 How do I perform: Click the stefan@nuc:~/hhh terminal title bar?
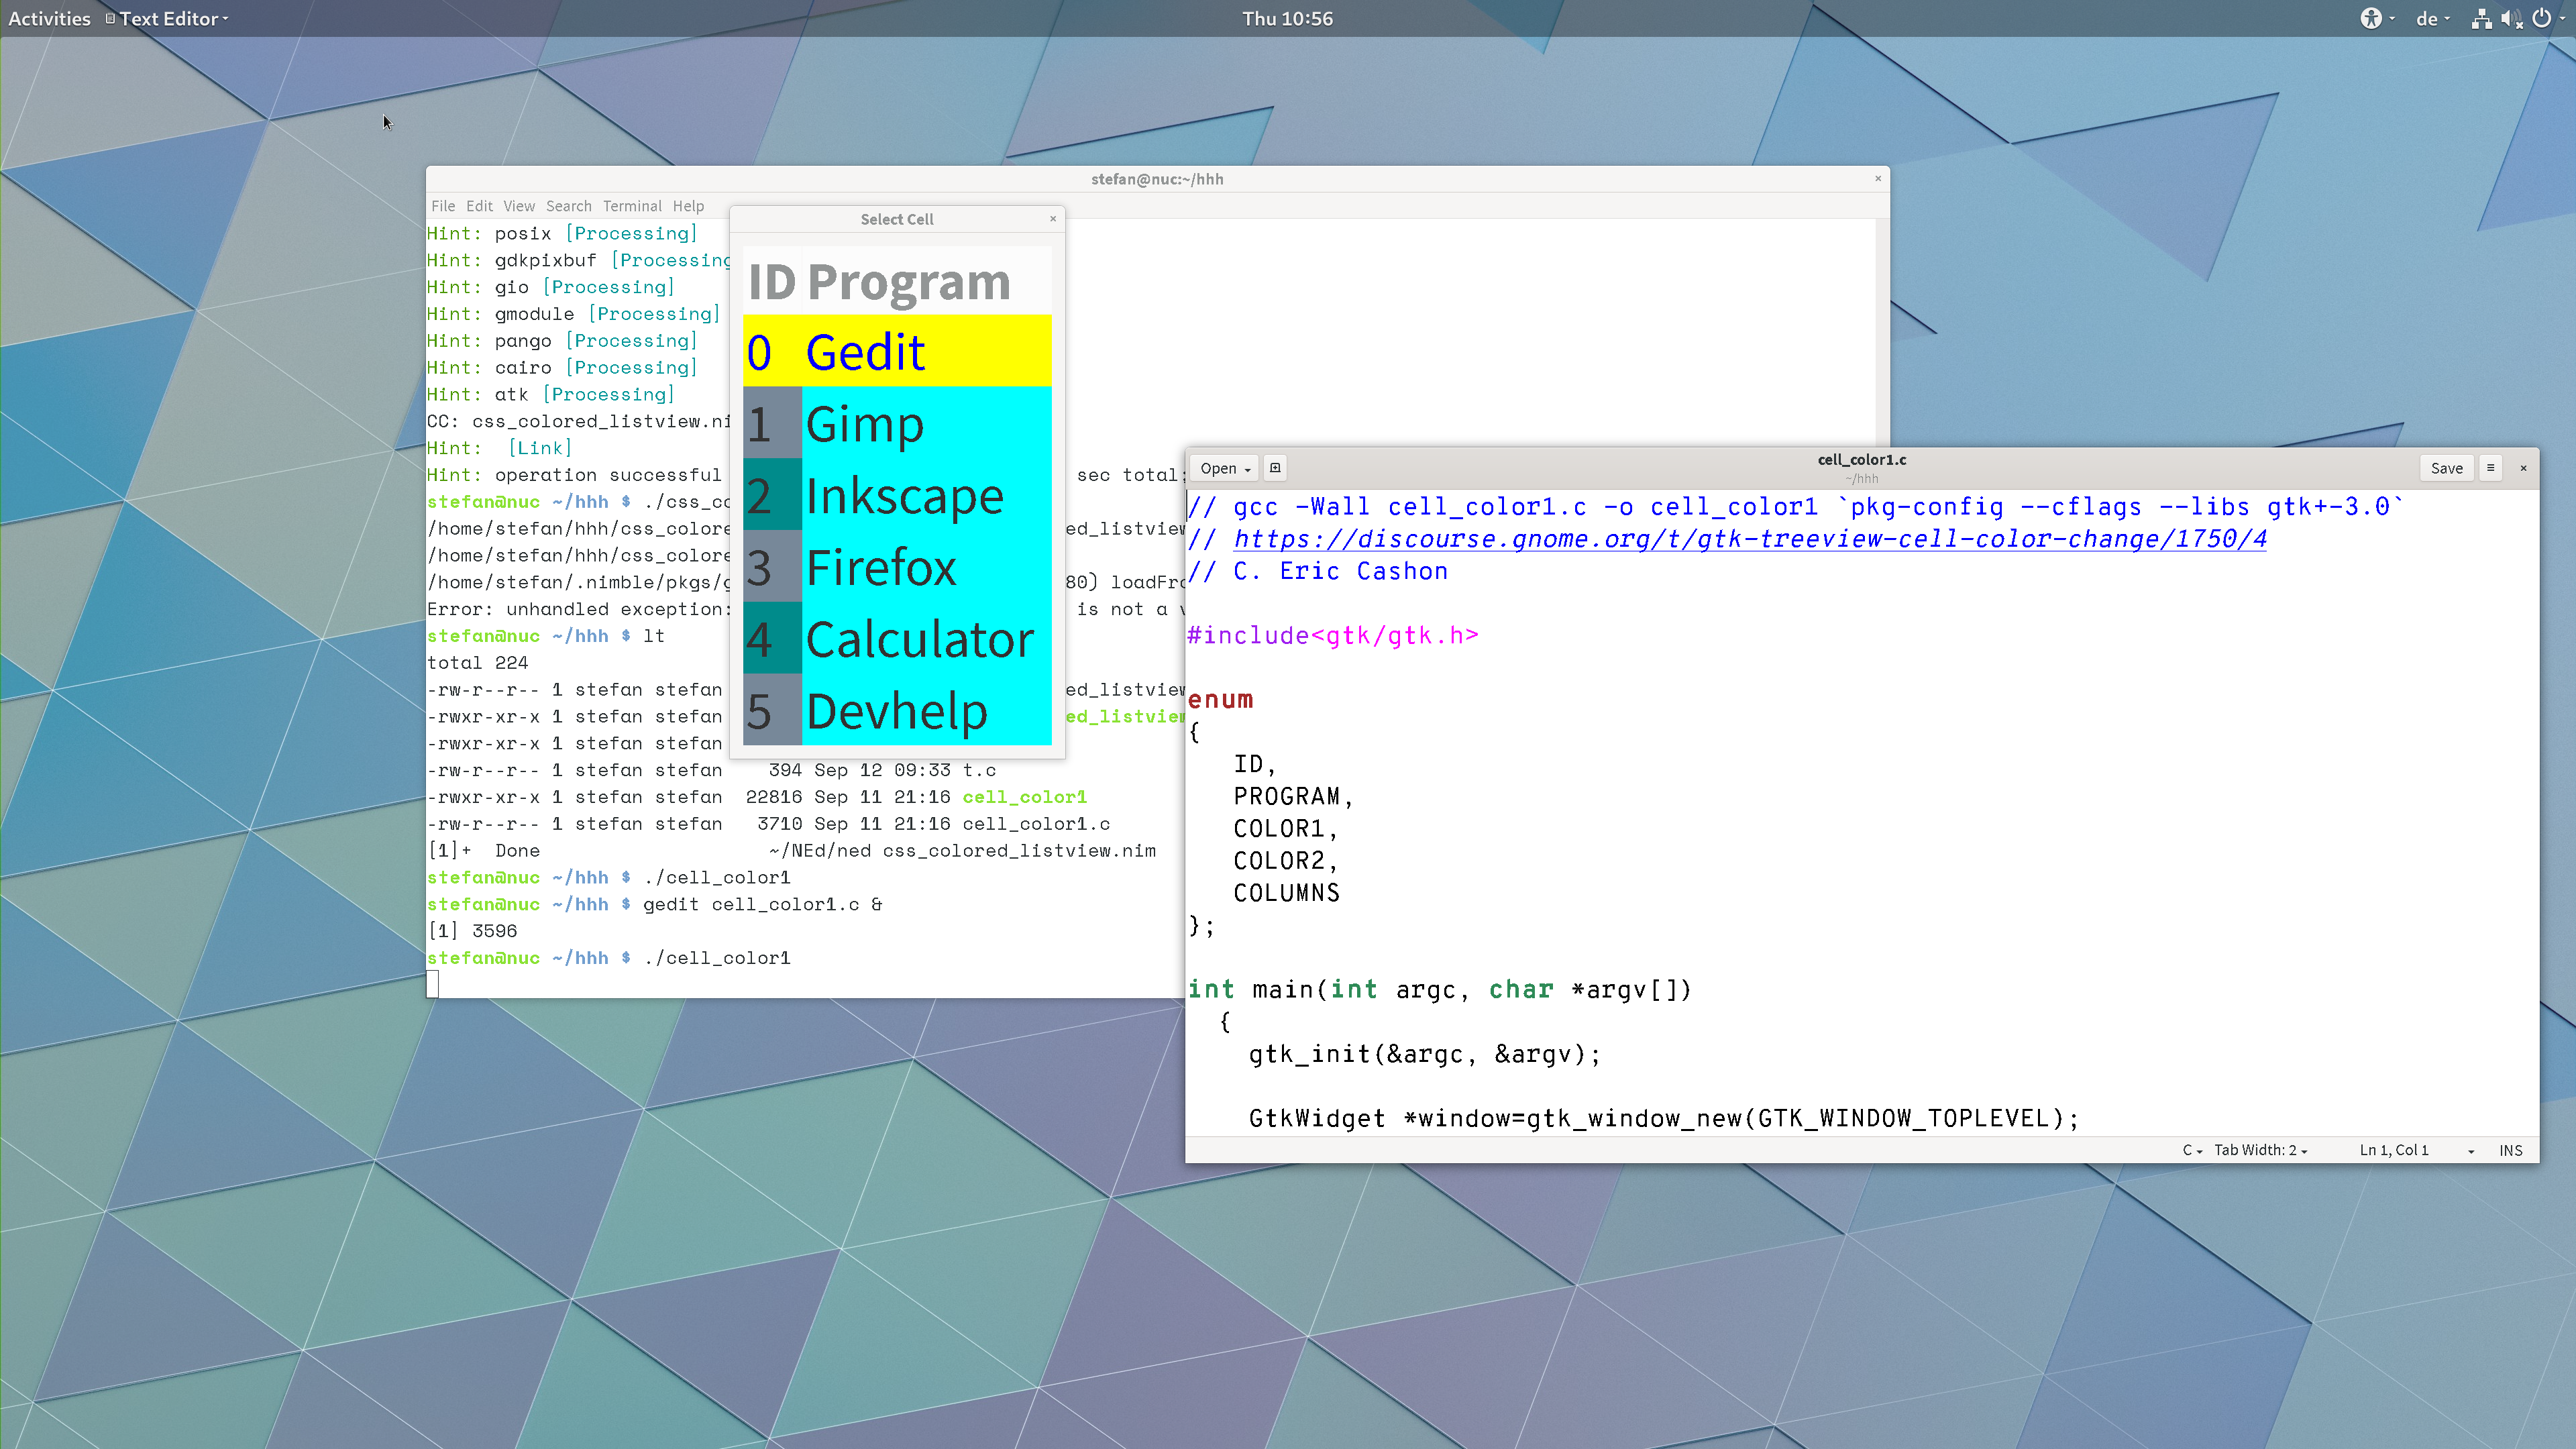1157,179
